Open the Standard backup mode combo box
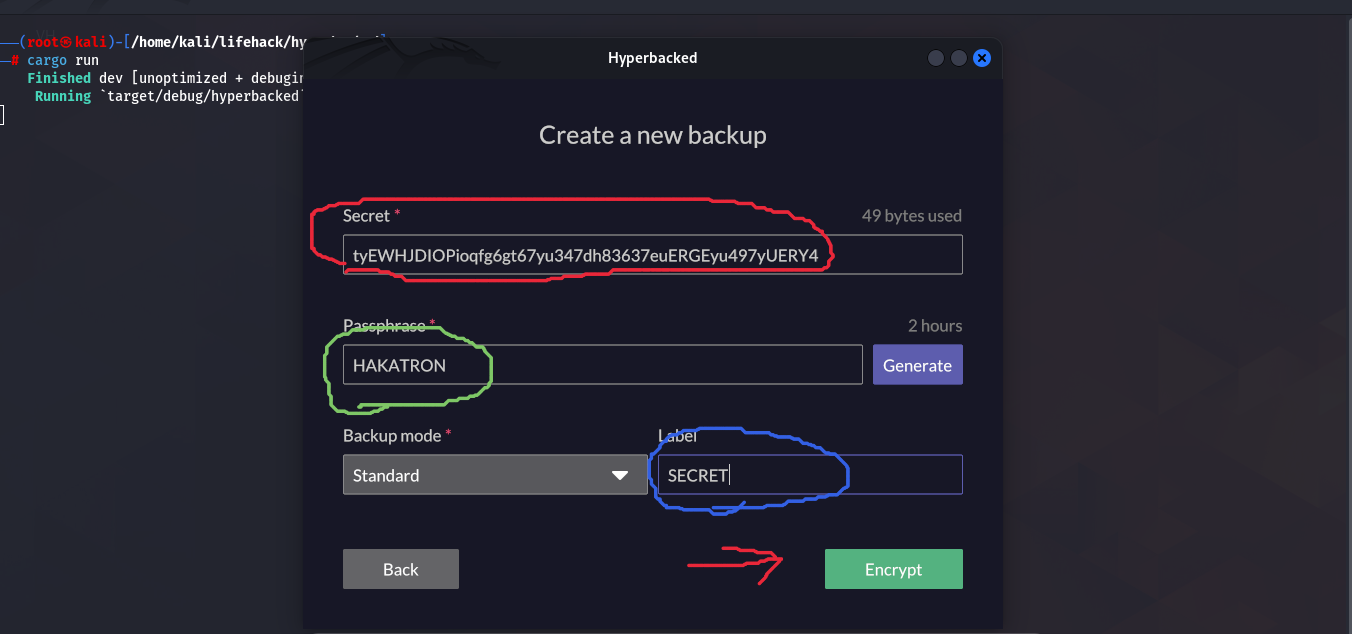Screen dimensions: 1352x634 [x=495, y=475]
